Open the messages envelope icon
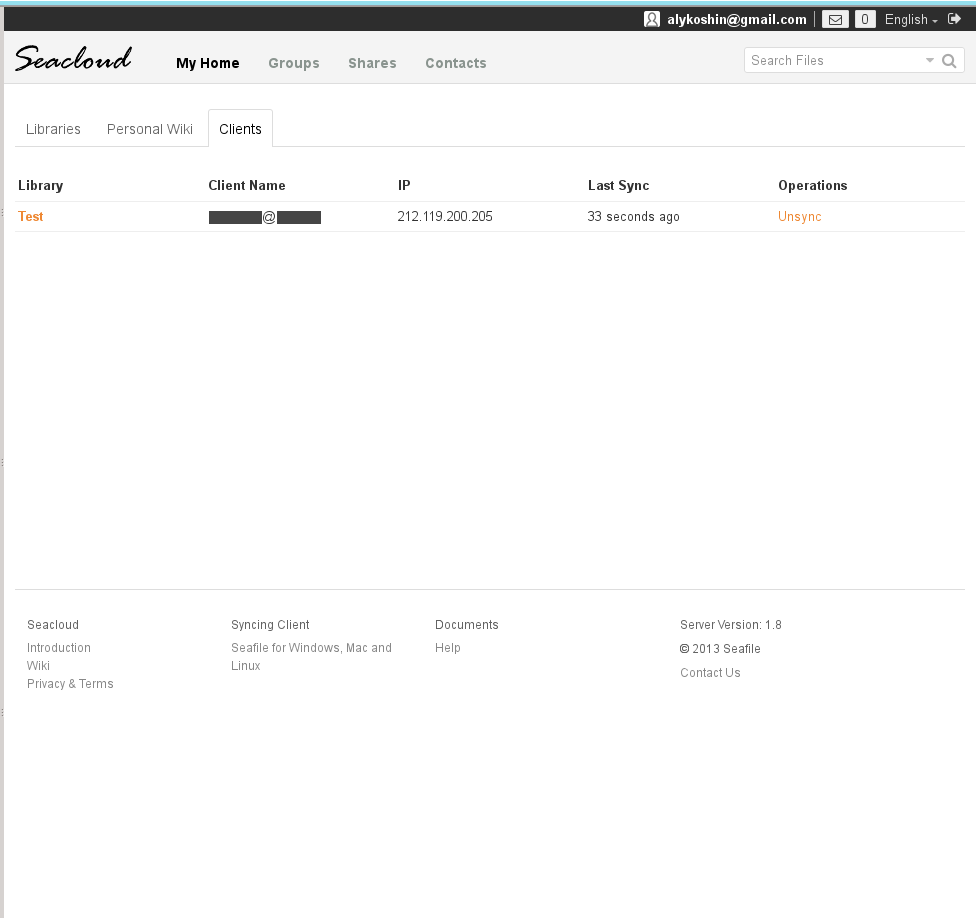Viewport: 976px width, 918px height. [834, 19]
